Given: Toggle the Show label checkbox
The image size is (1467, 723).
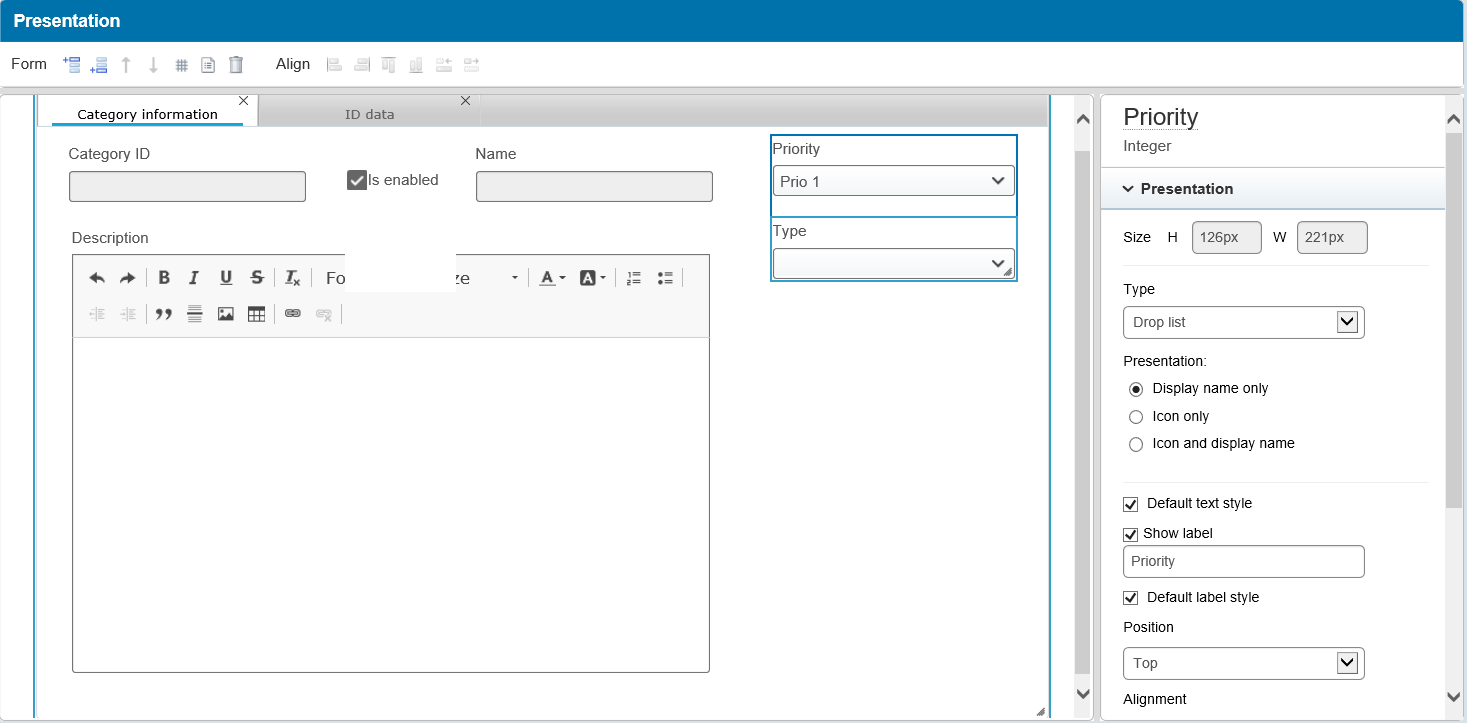Looking at the screenshot, I should coord(1131,534).
